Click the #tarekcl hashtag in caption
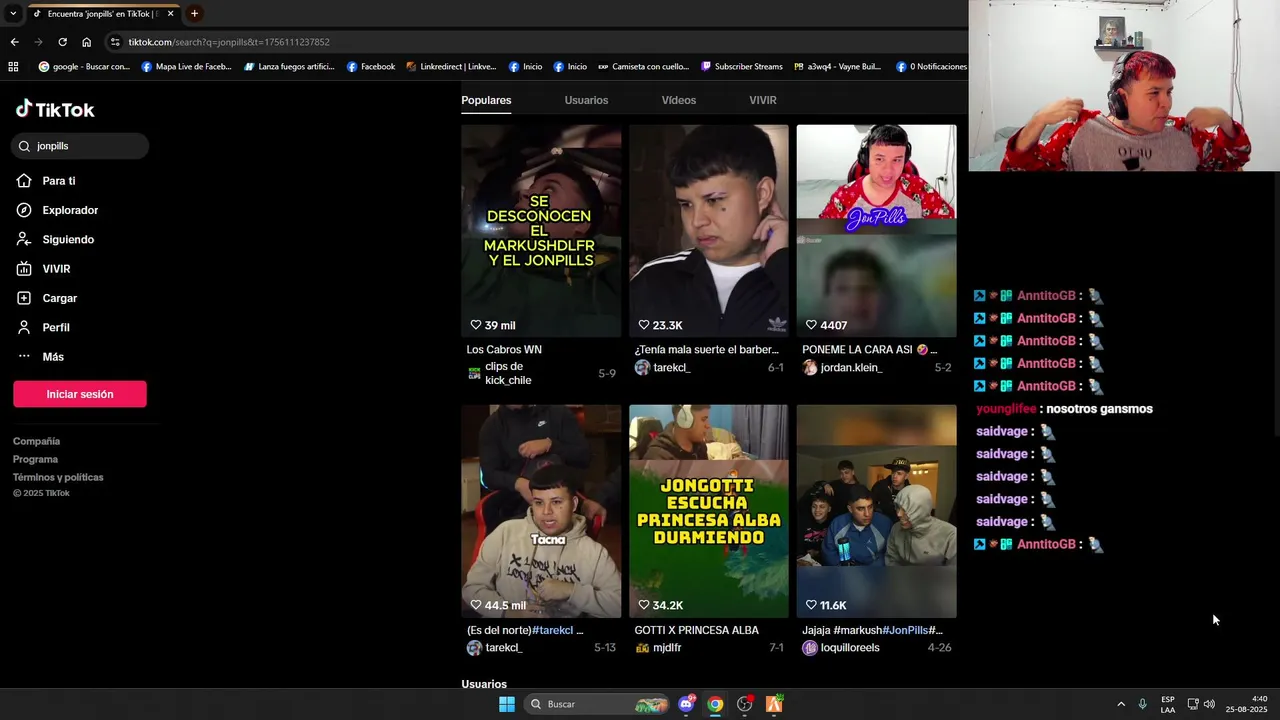The height and width of the screenshot is (720, 1280). (x=553, y=630)
